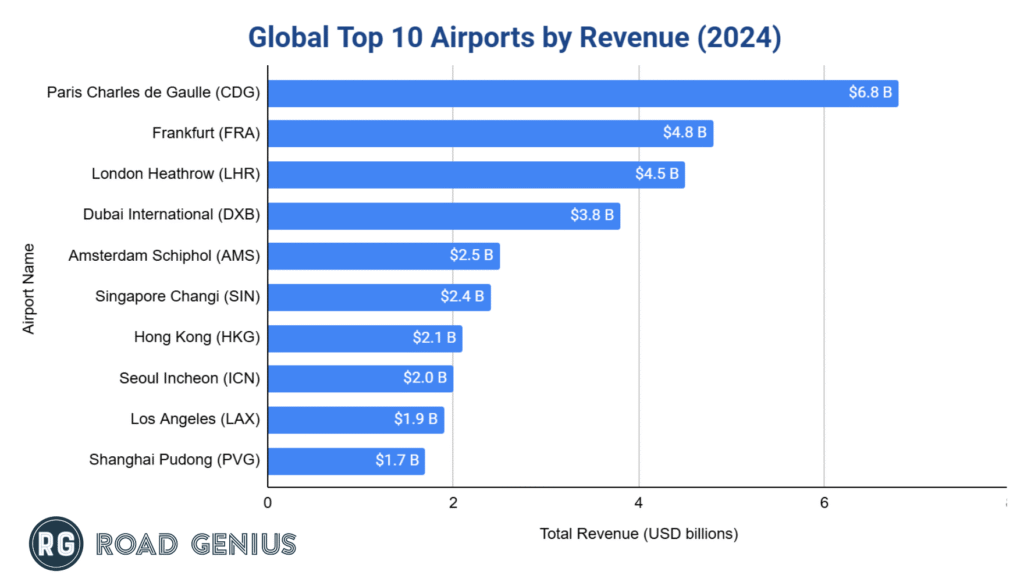Click the $1.7 B Shanghai Pudong data label
Image resolution: width=1024 pixels, height=582 pixels.
397,461
